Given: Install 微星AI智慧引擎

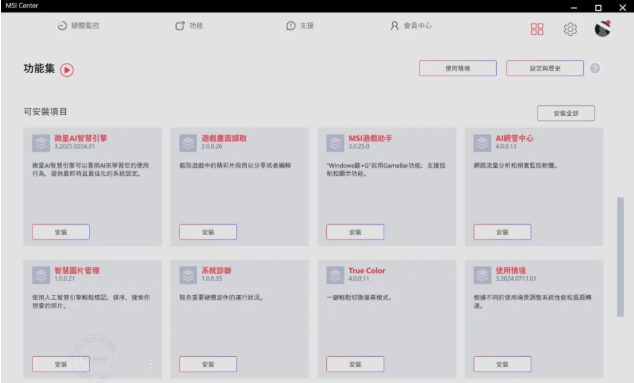Looking at the screenshot, I should click(61, 232).
